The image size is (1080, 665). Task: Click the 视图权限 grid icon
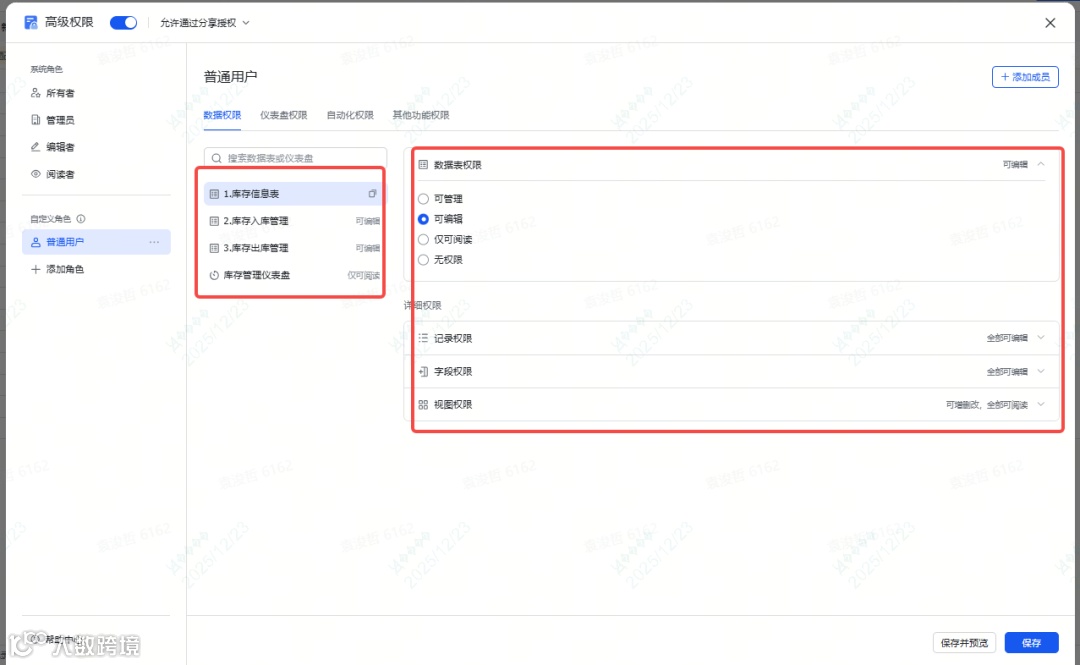(x=423, y=405)
